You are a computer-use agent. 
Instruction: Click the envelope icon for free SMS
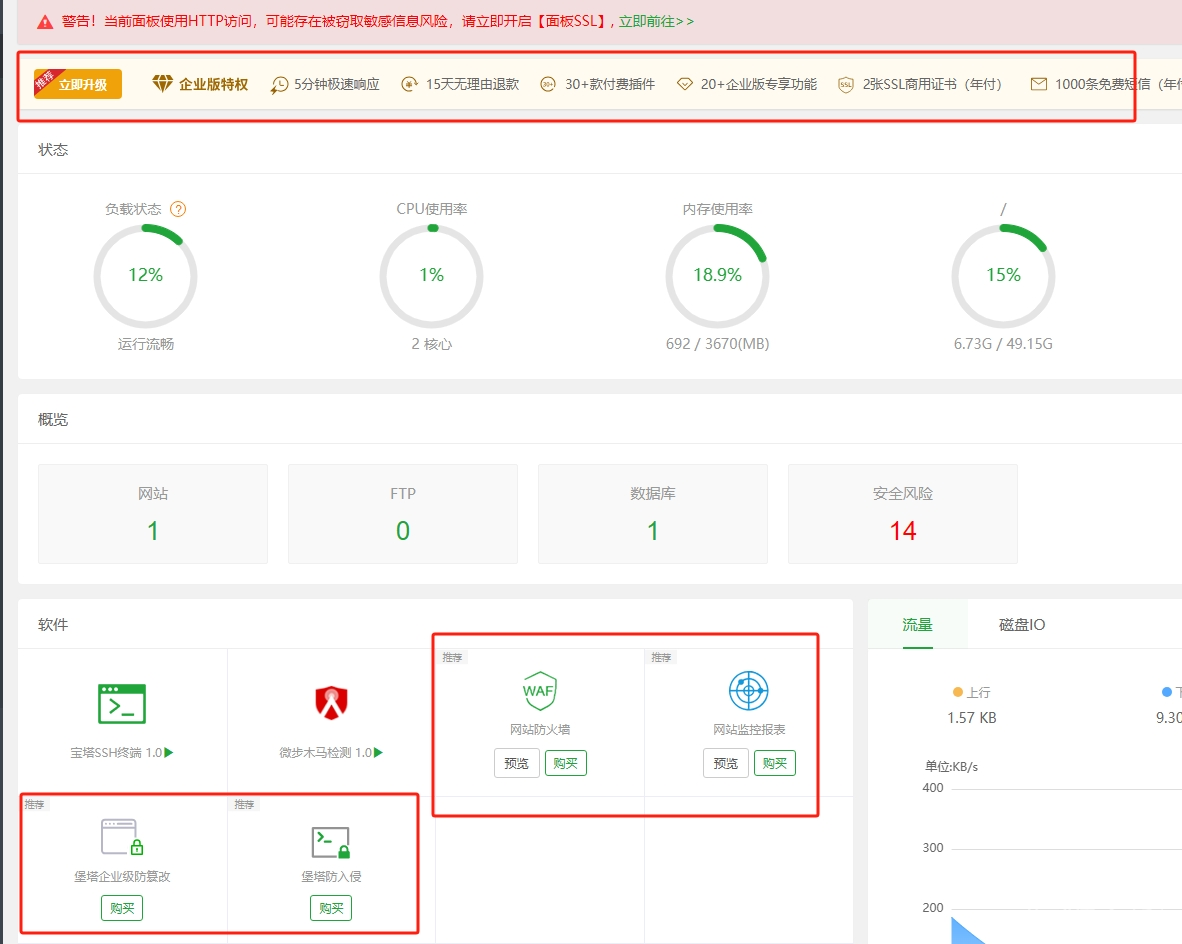pos(1039,84)
